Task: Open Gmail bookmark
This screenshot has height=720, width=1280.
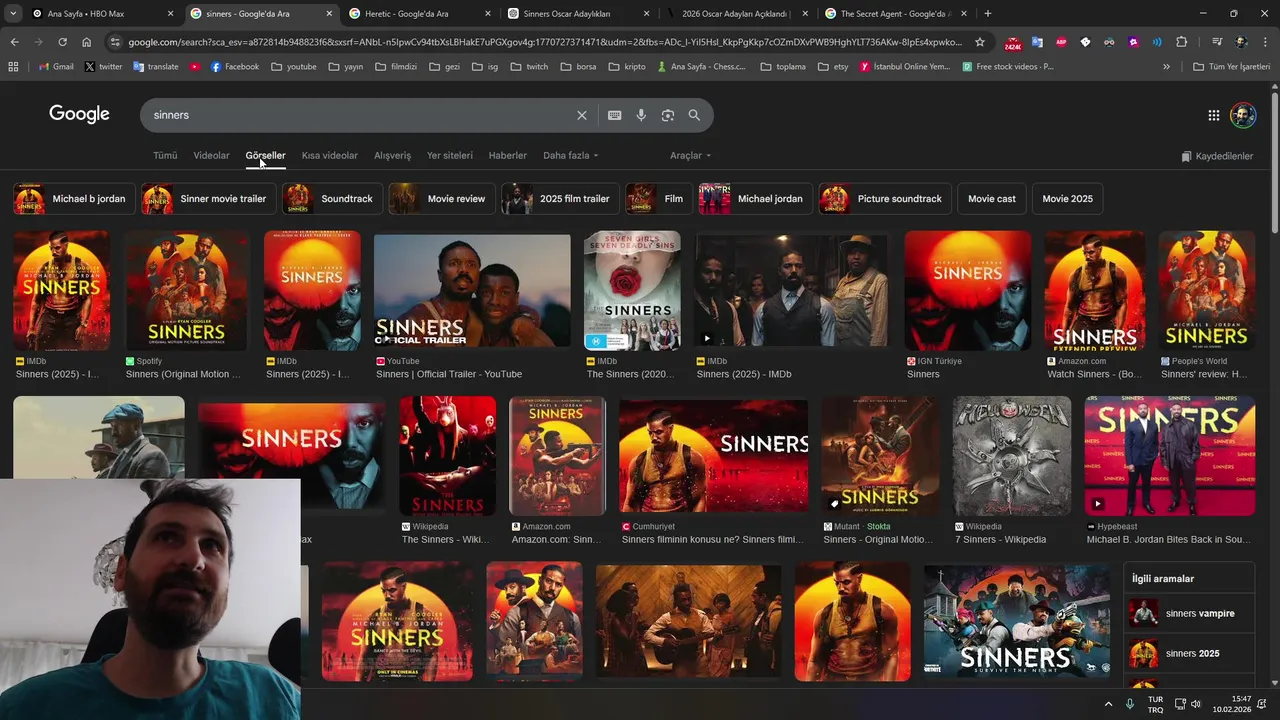Action: click(x=56, y=67)
